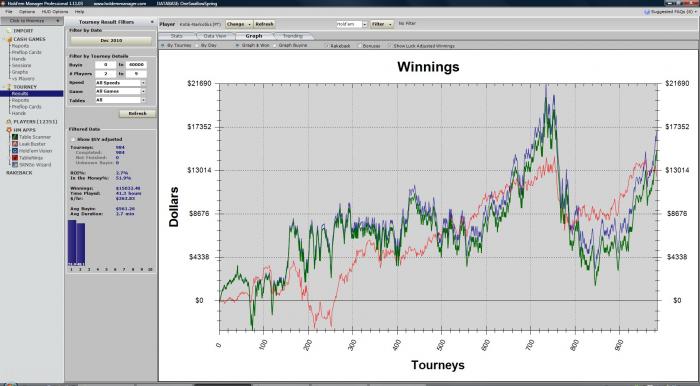Click Refresh in the filters panel
The image size is (700, 386).
pyautogui.click(x=138, y=114)
